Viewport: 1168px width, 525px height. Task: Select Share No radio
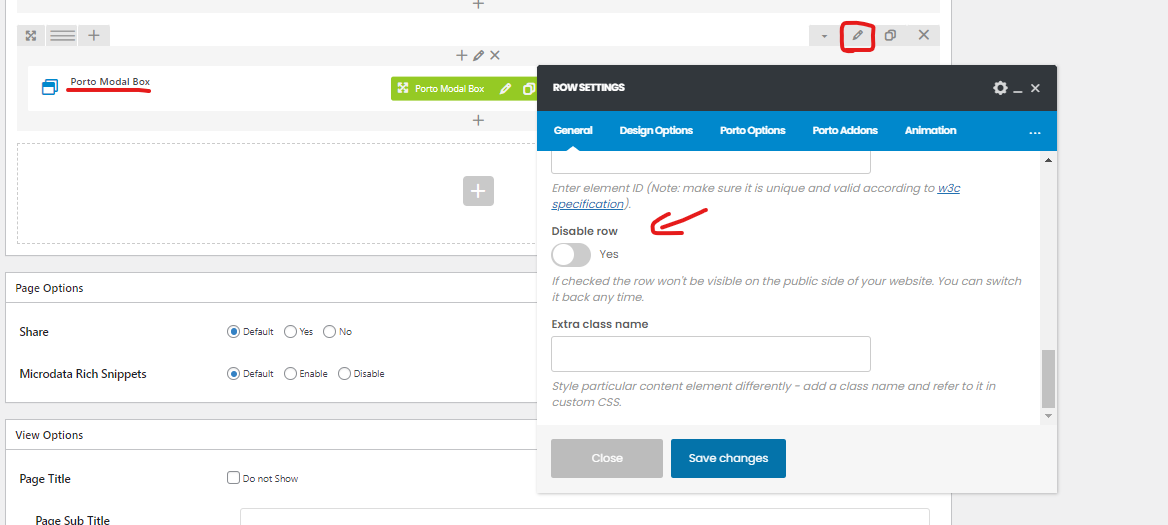pyautogui.click(x=329, y=331)
